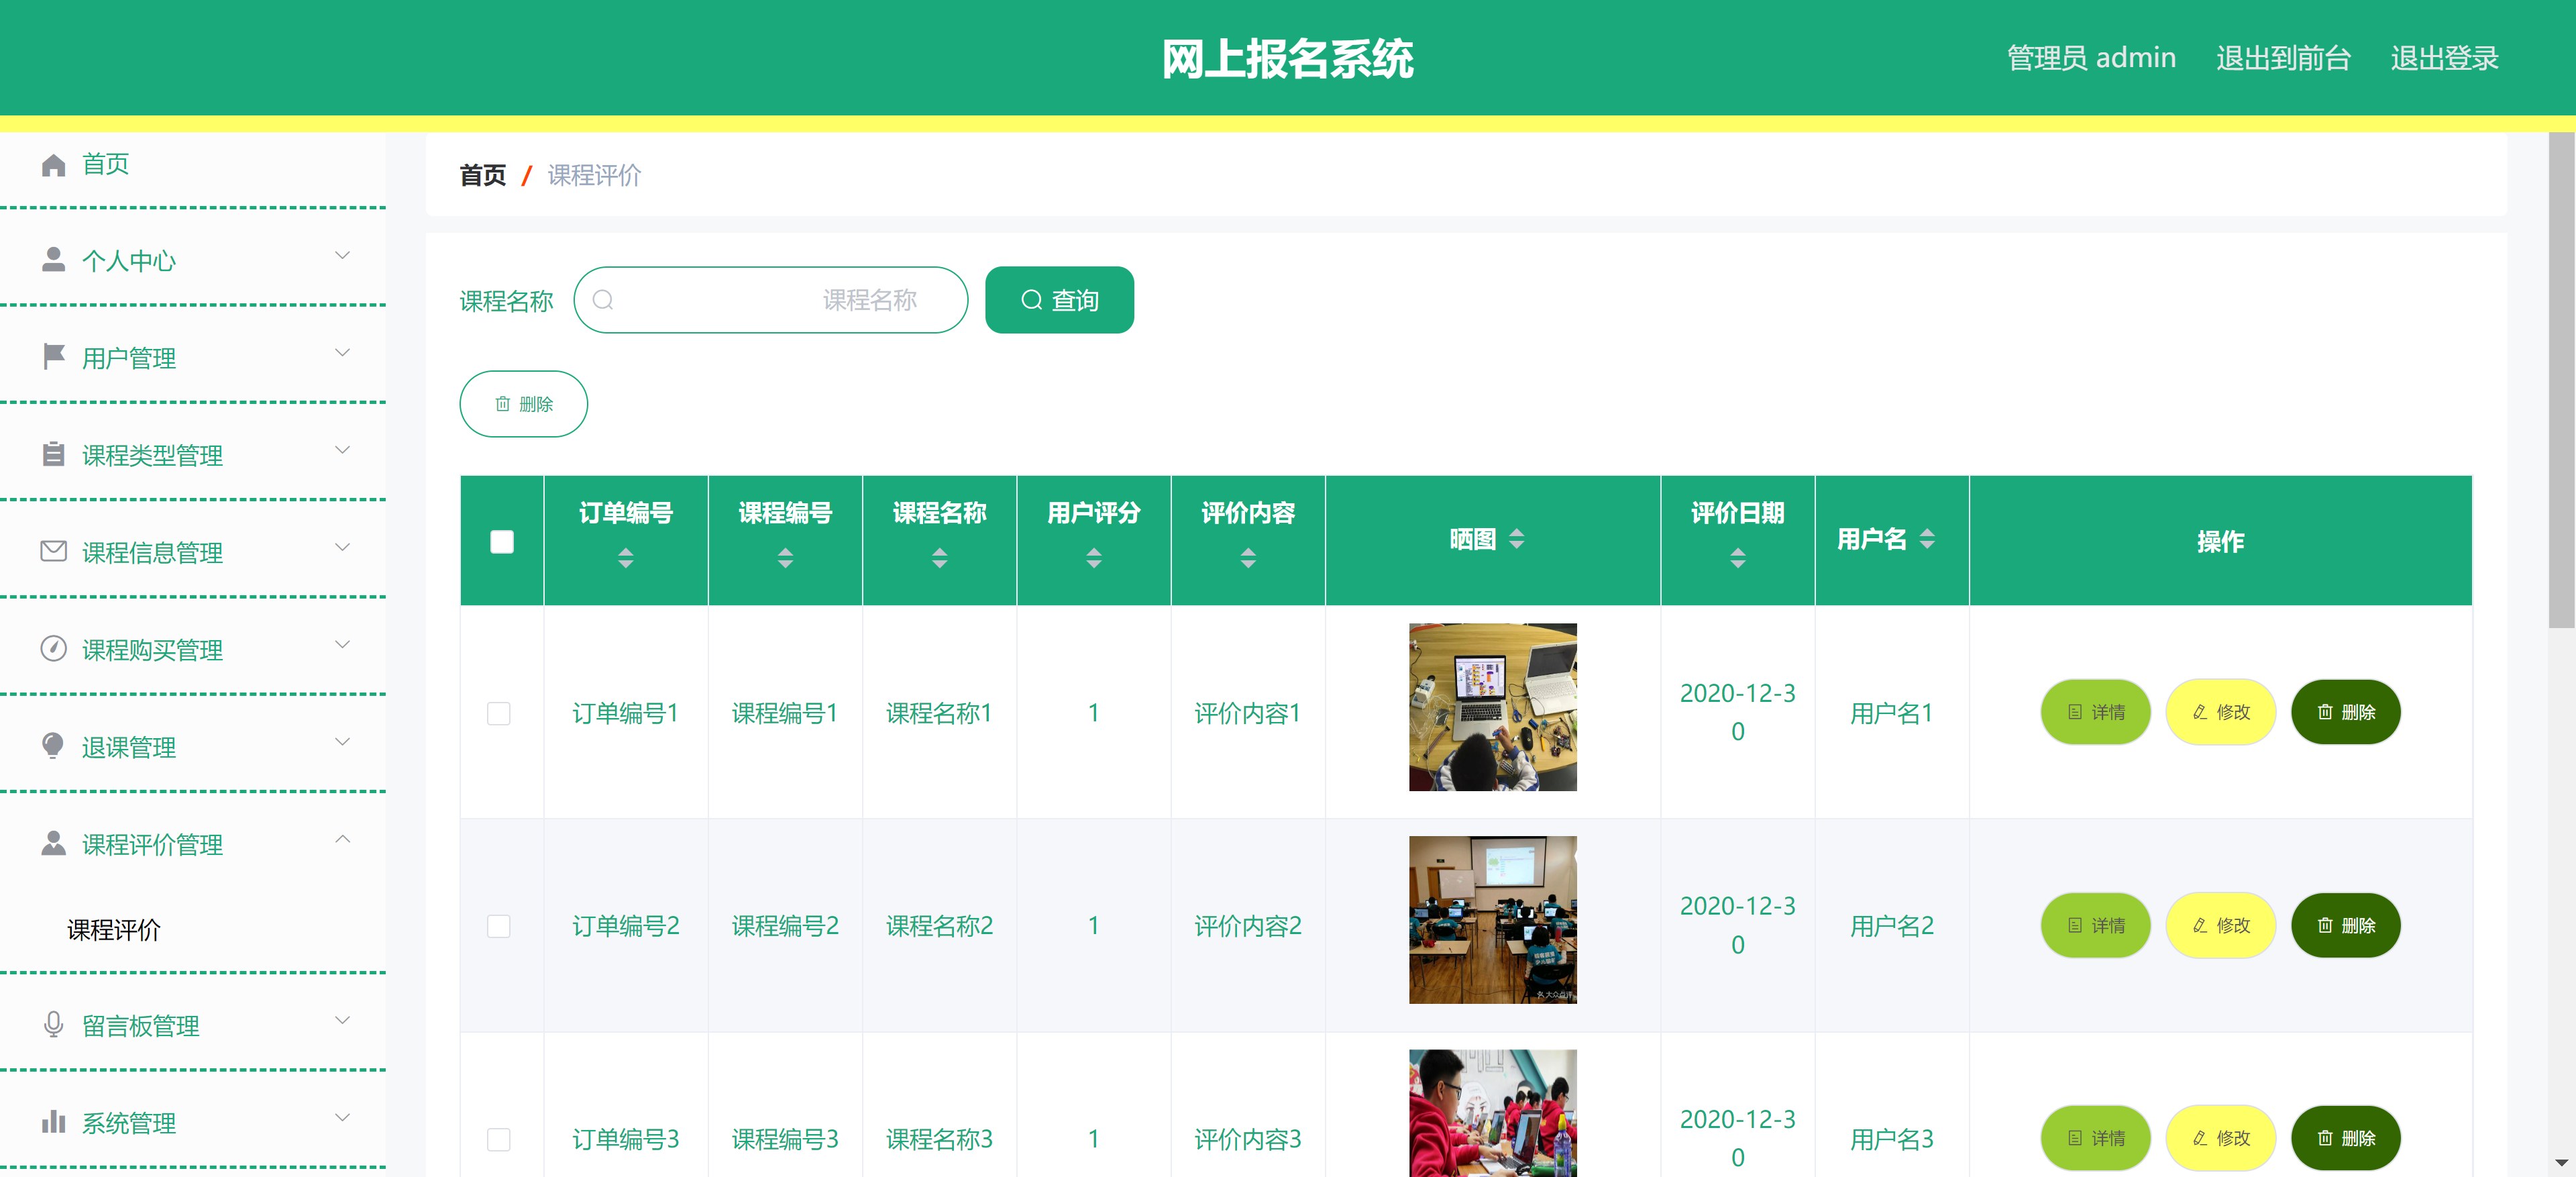Click 详情 for 用户名1 row

click(2096, 712)
